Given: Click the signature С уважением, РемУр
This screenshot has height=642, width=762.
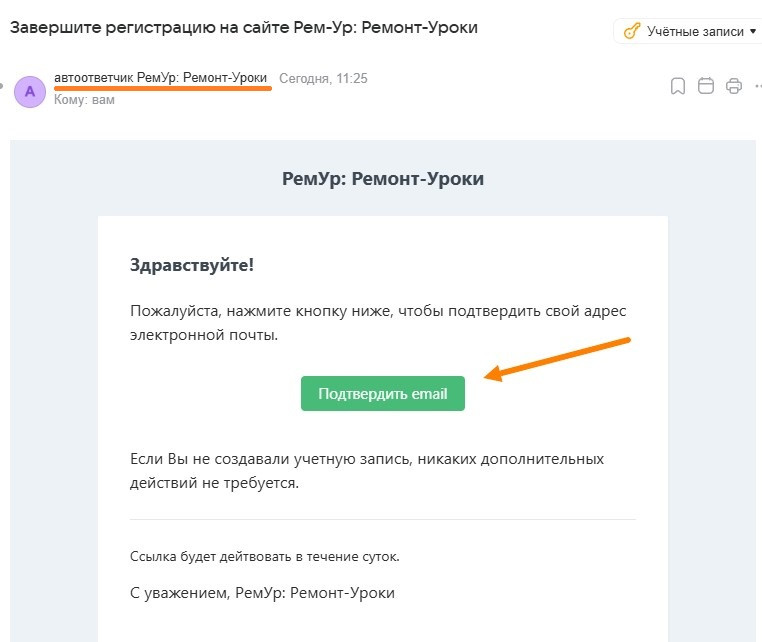Looking at the screenshot, I should tap(262, 593).
